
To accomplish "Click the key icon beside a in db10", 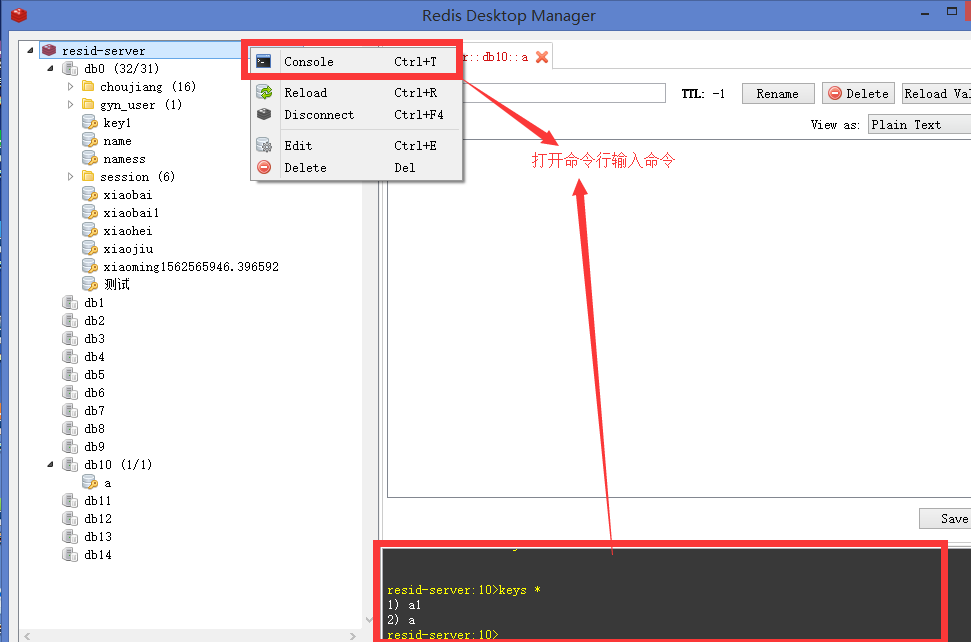I will tap(90, 482).
